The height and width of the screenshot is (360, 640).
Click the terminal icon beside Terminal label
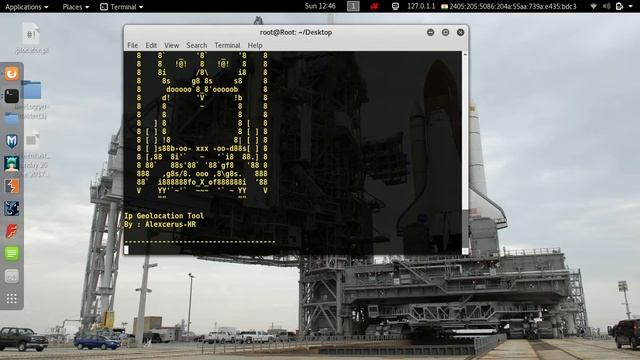click(x=104, y=7)
